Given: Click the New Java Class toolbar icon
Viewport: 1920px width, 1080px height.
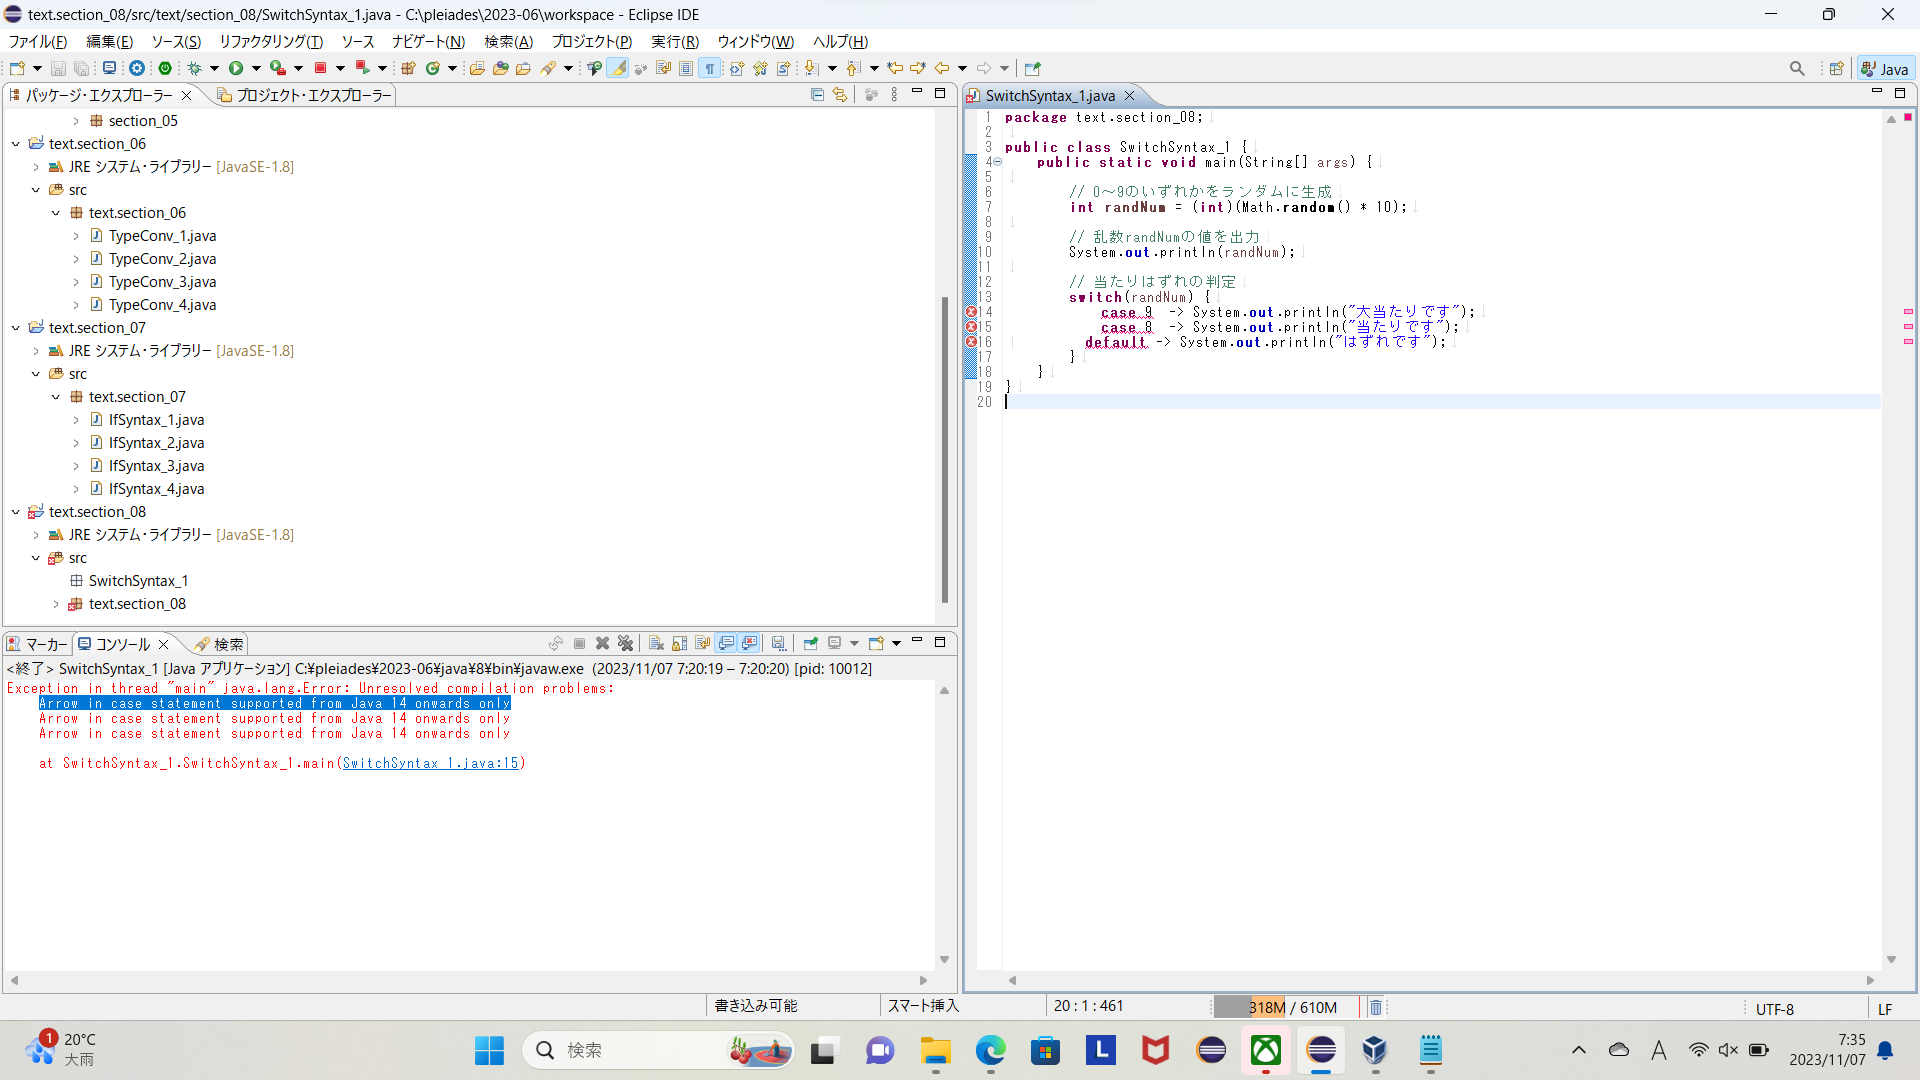Looking at the screenshot, I should [433, 68].
